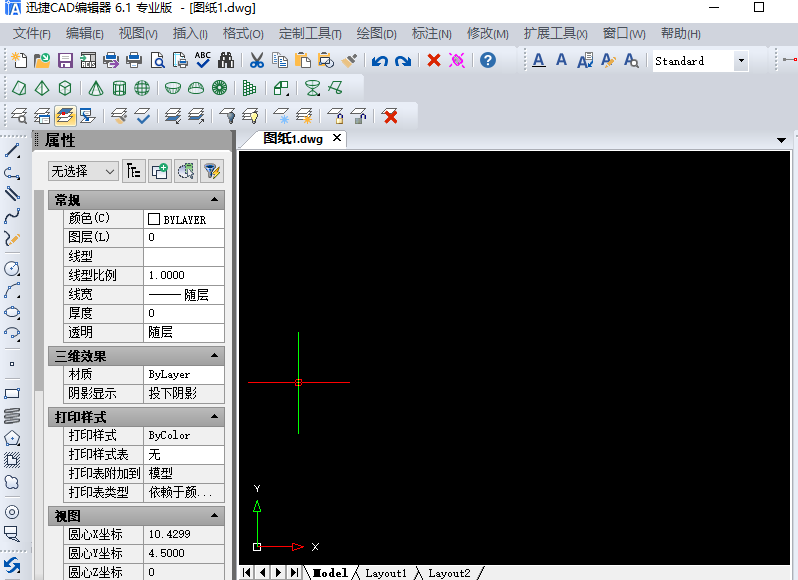This screenshot has height=580, width=798.
Task: Switch to the Layout1 tab
Action: coord(386,573)
